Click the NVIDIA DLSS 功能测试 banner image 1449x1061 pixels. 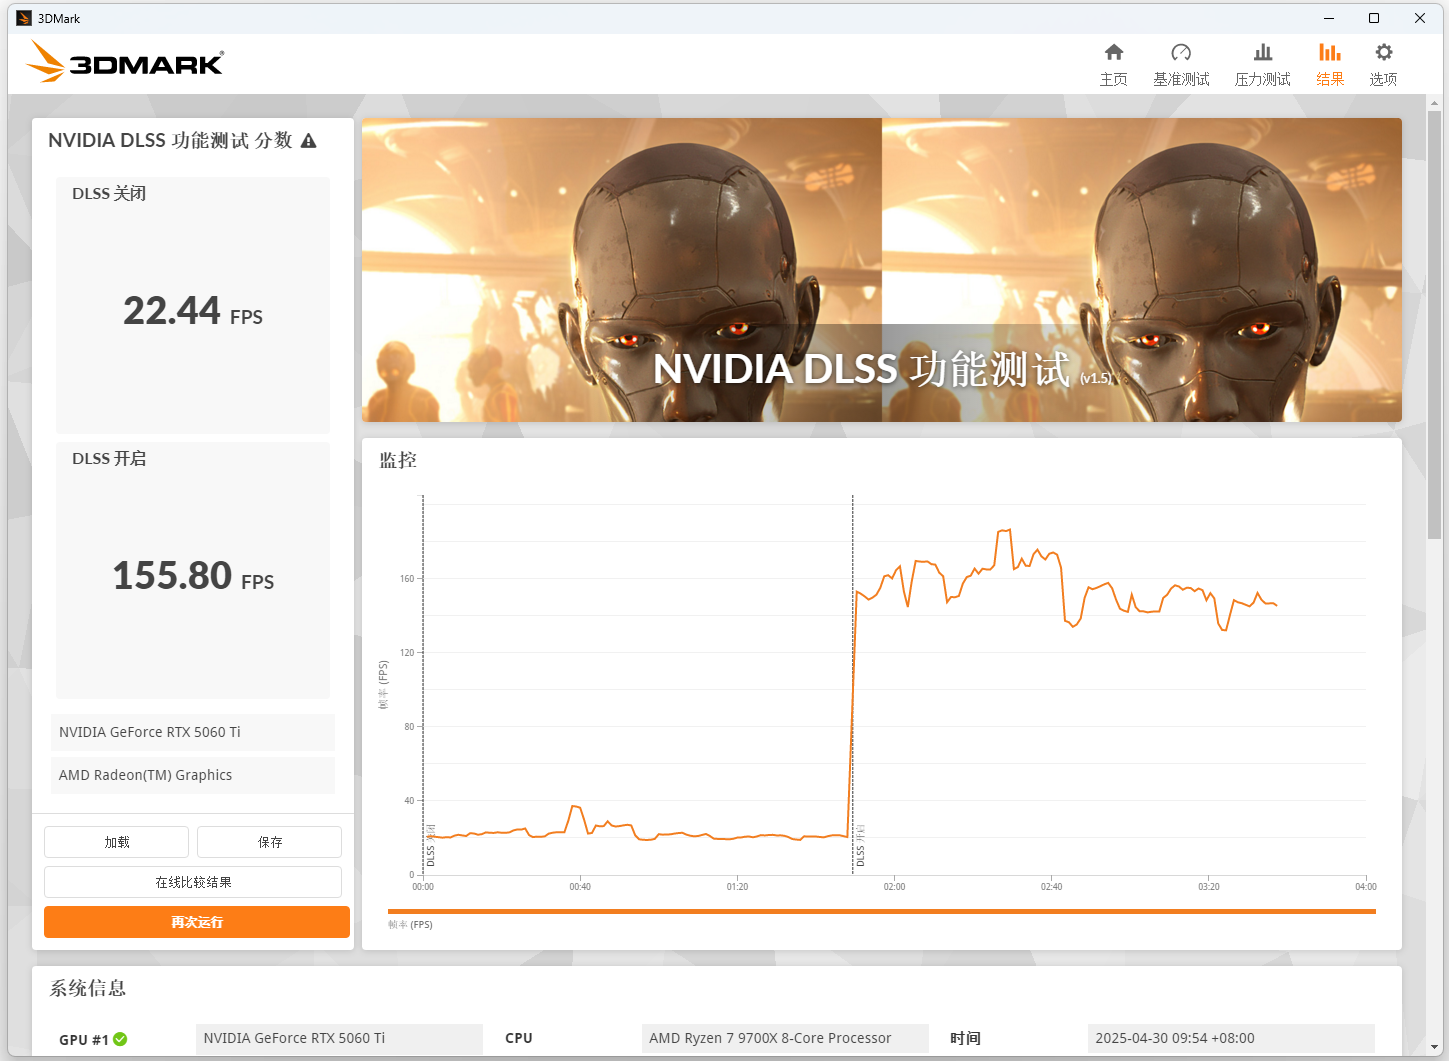(881, 270)
